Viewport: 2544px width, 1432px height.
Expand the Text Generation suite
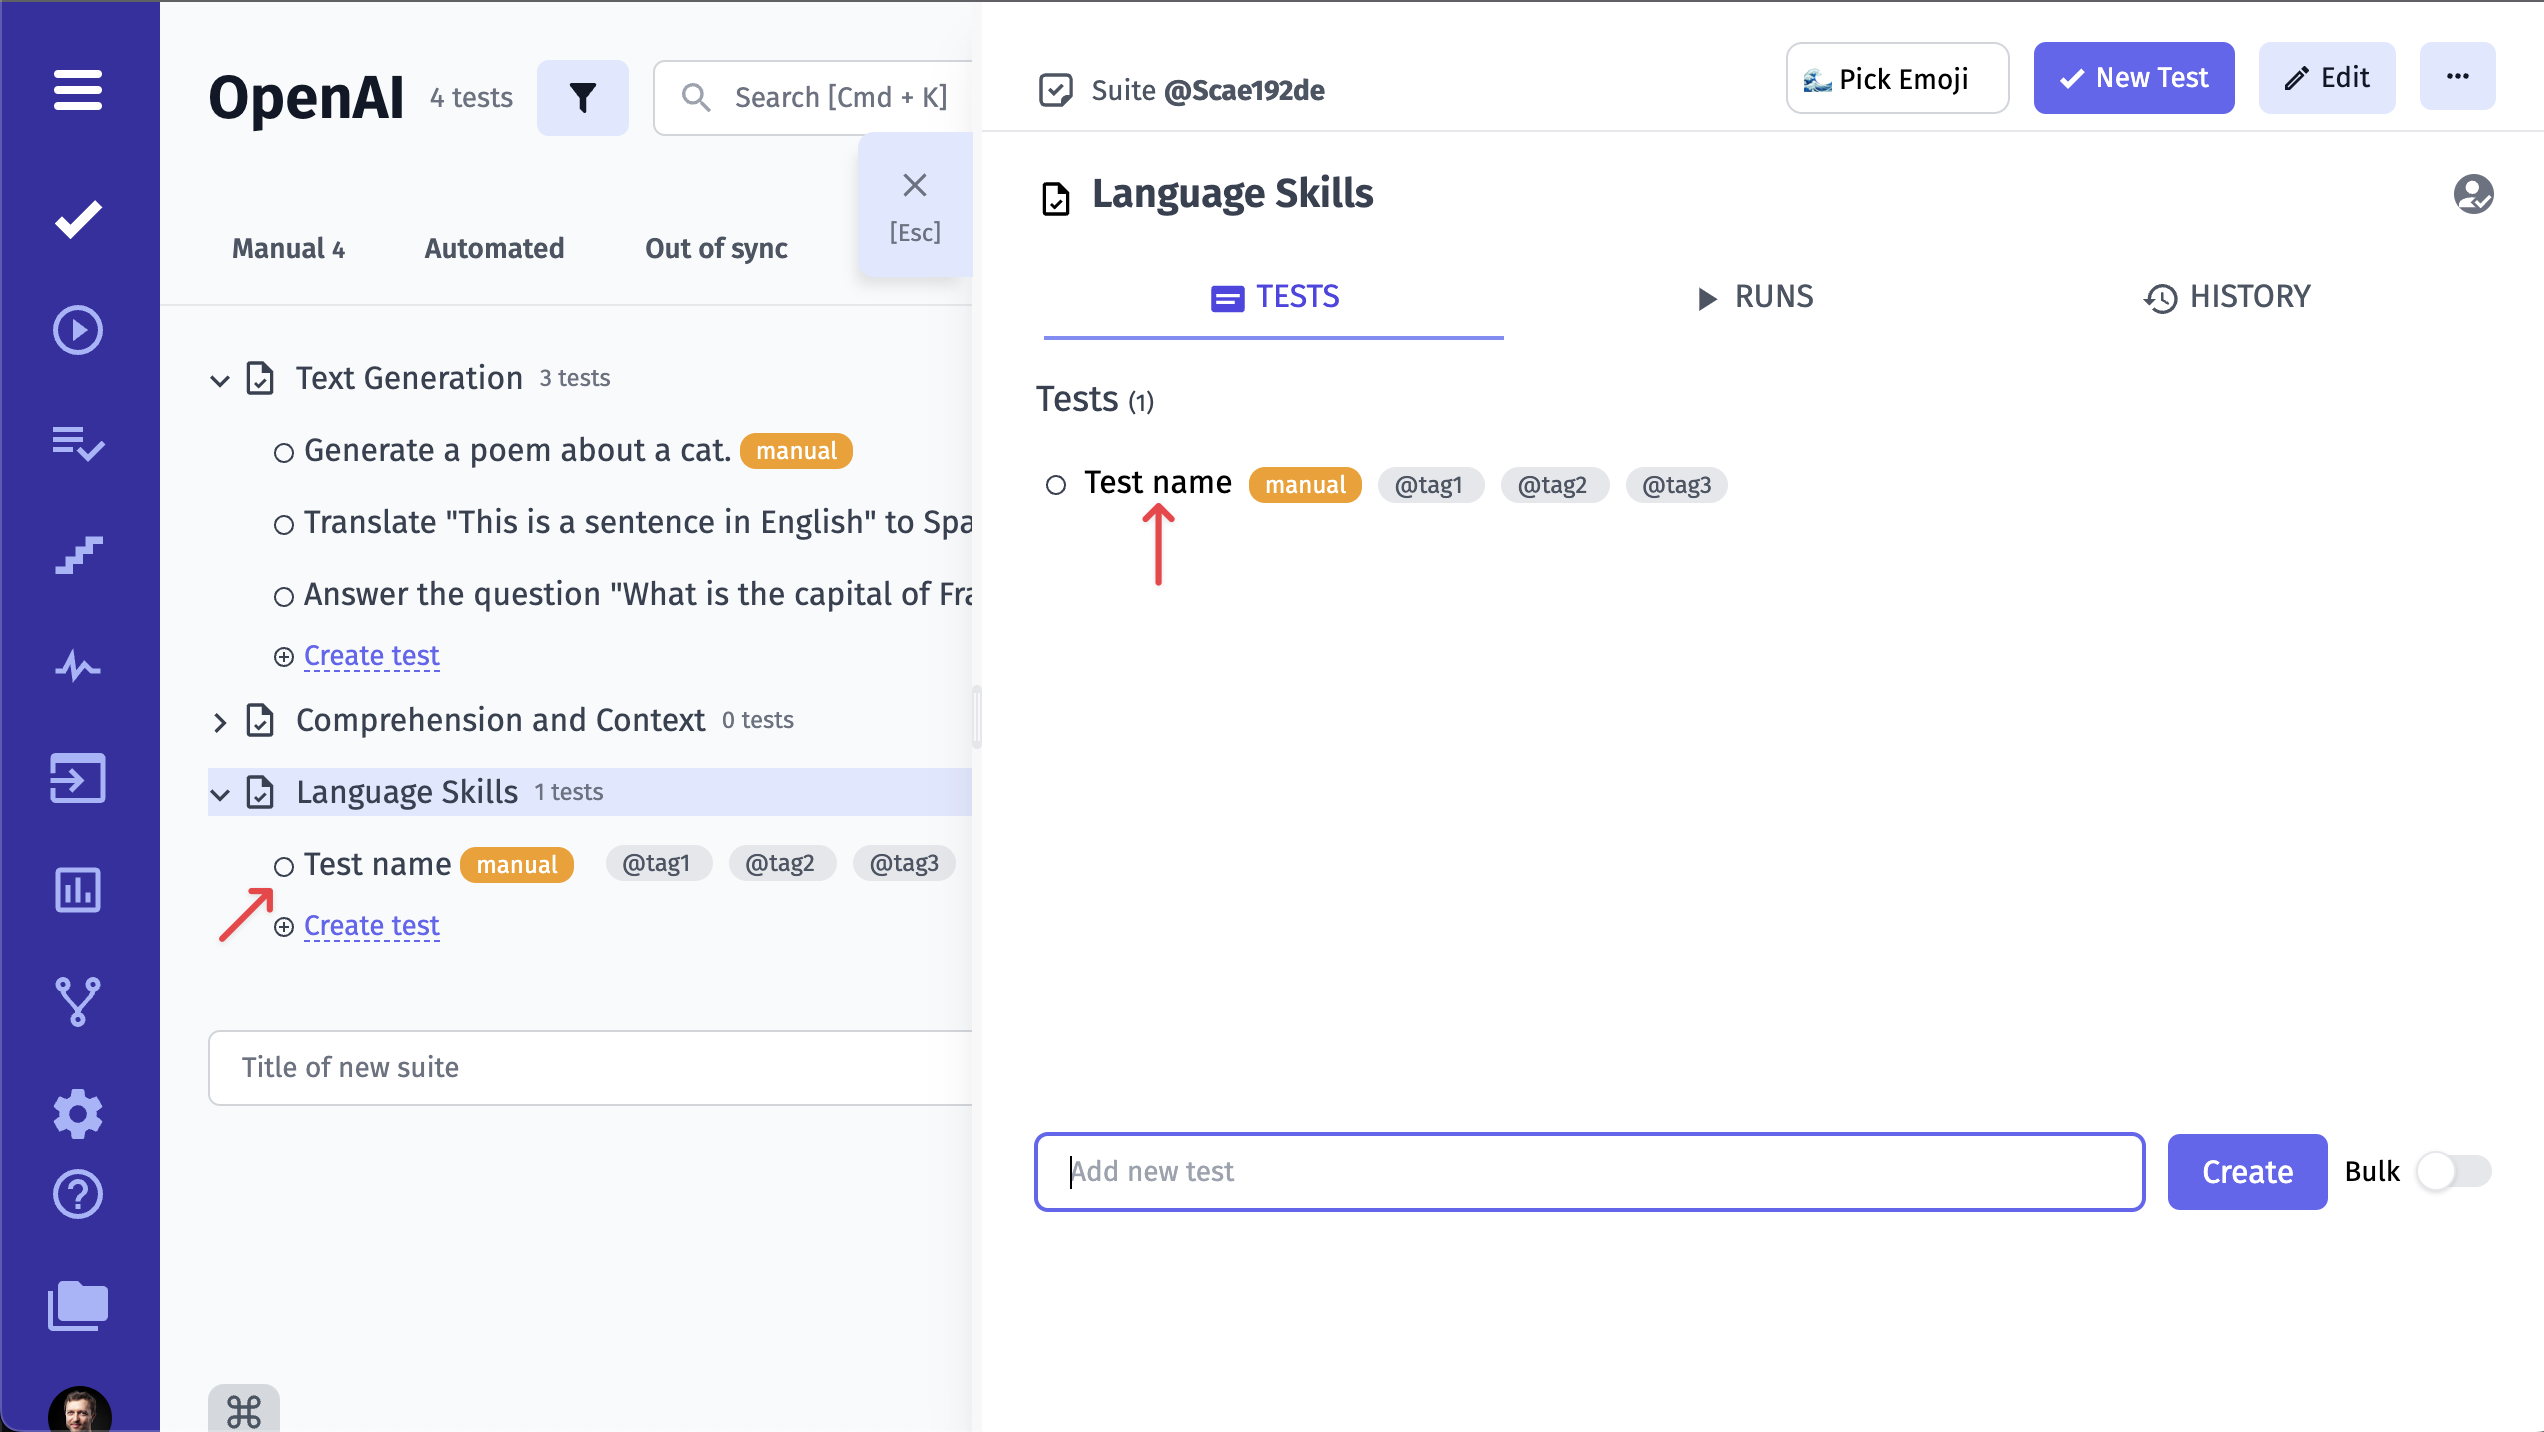(220, 377)
